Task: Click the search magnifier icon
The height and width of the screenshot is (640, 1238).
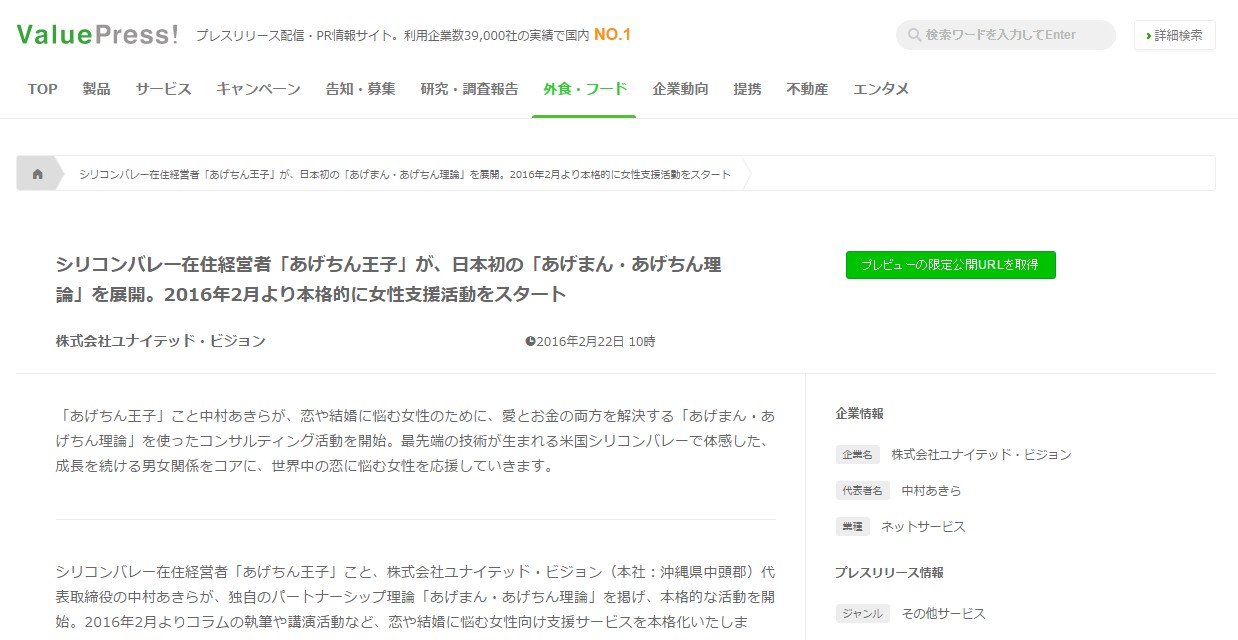Action: tap(914, 35)
